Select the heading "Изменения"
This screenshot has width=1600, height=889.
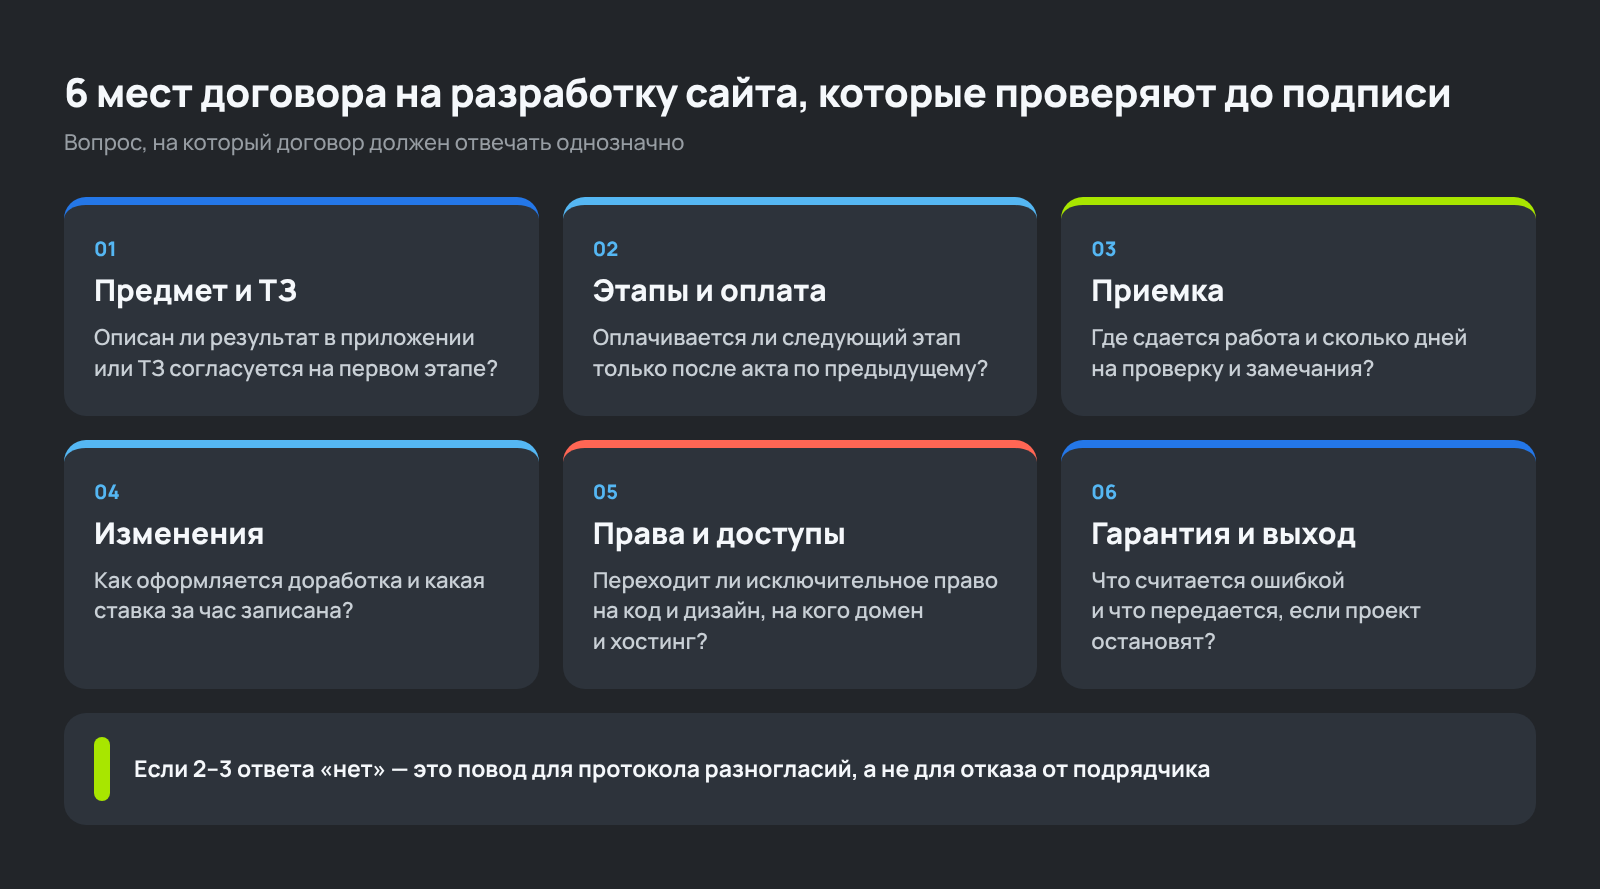click(179, 534)
